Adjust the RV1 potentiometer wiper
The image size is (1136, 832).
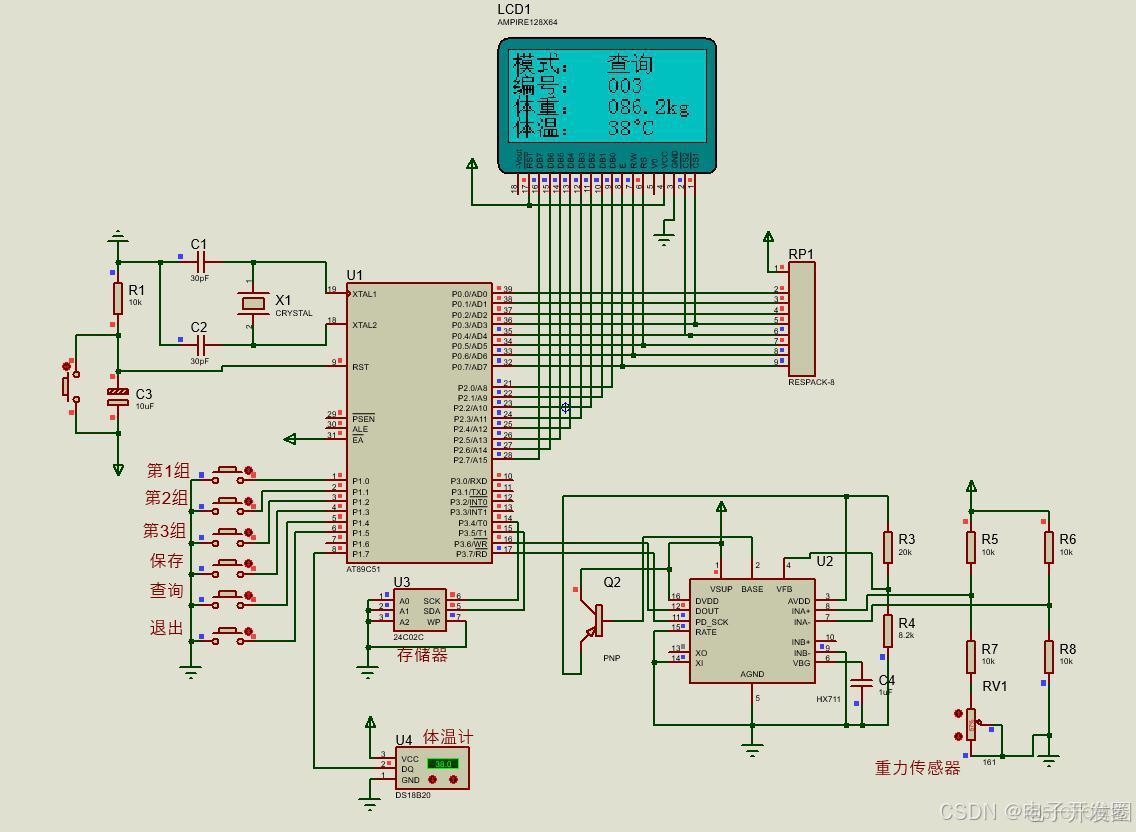click(970, 725)
